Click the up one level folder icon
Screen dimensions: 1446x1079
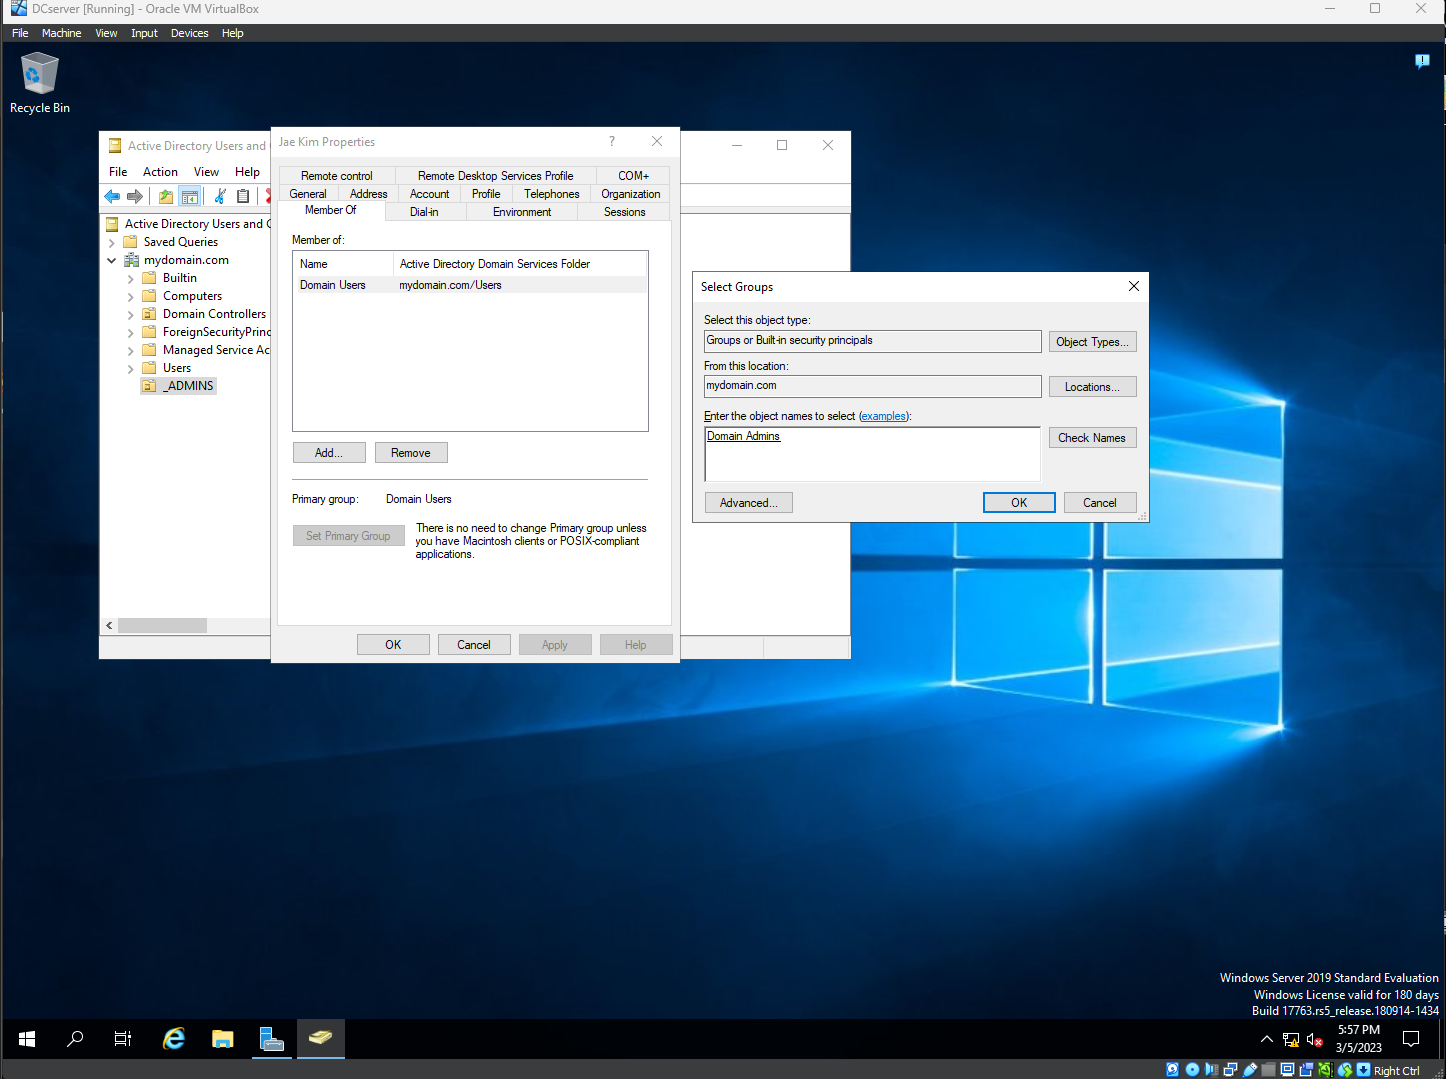[165, 196]
